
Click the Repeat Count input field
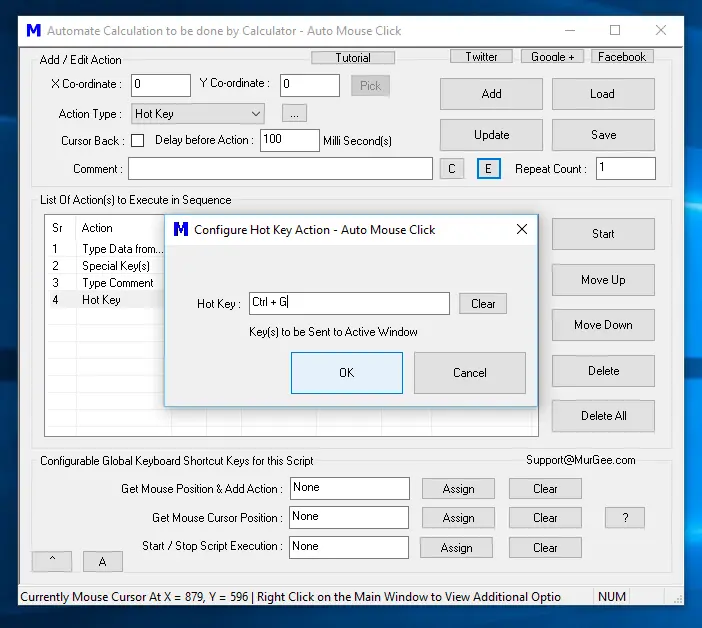(625, 169)
